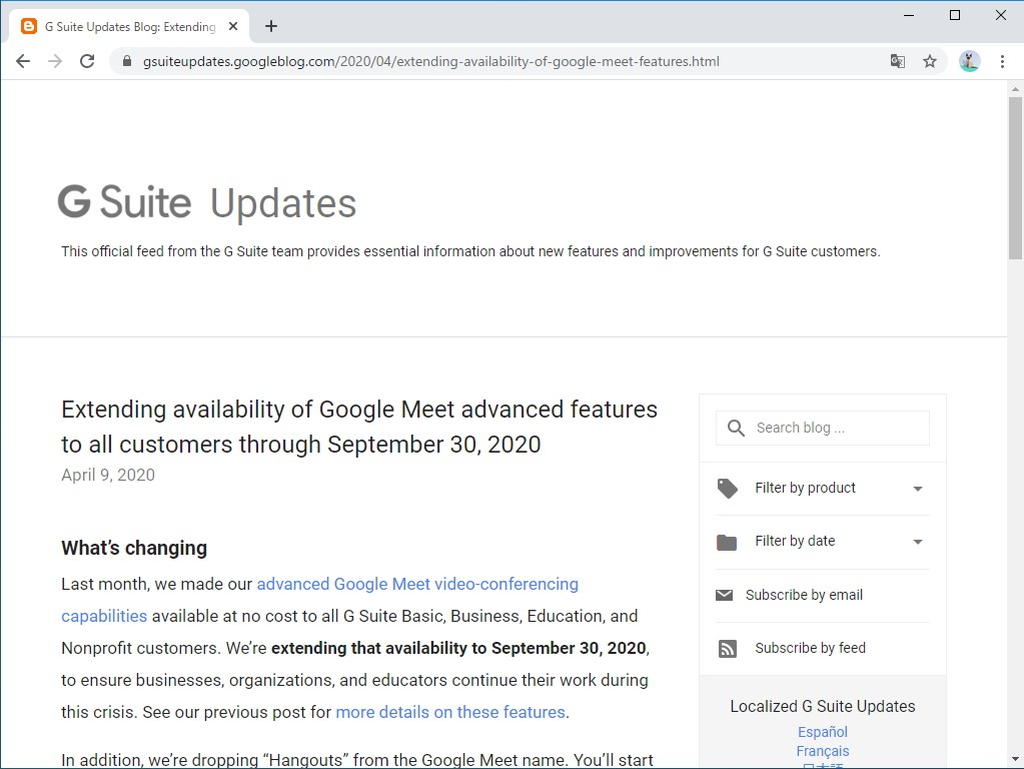The height and width of the screenshot is (769, 1024).
Task: Choose Español localized updates link
Action: [822, 732]
